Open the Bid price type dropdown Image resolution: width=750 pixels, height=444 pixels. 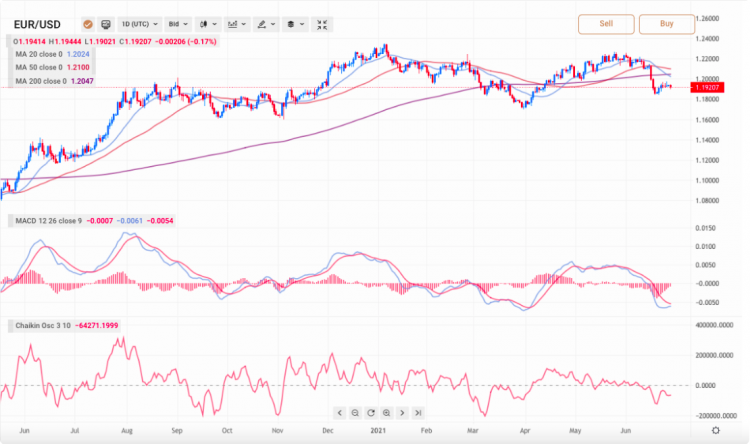(x=178, y=22)
